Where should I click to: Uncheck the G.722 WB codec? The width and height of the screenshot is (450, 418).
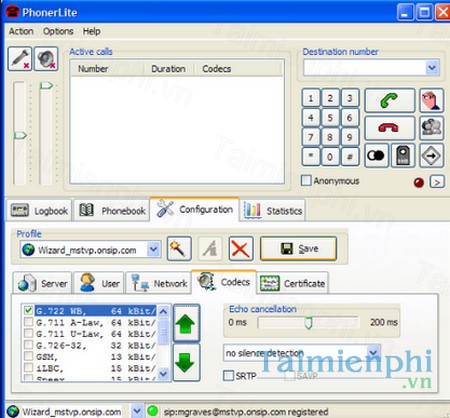coord(28,311)
